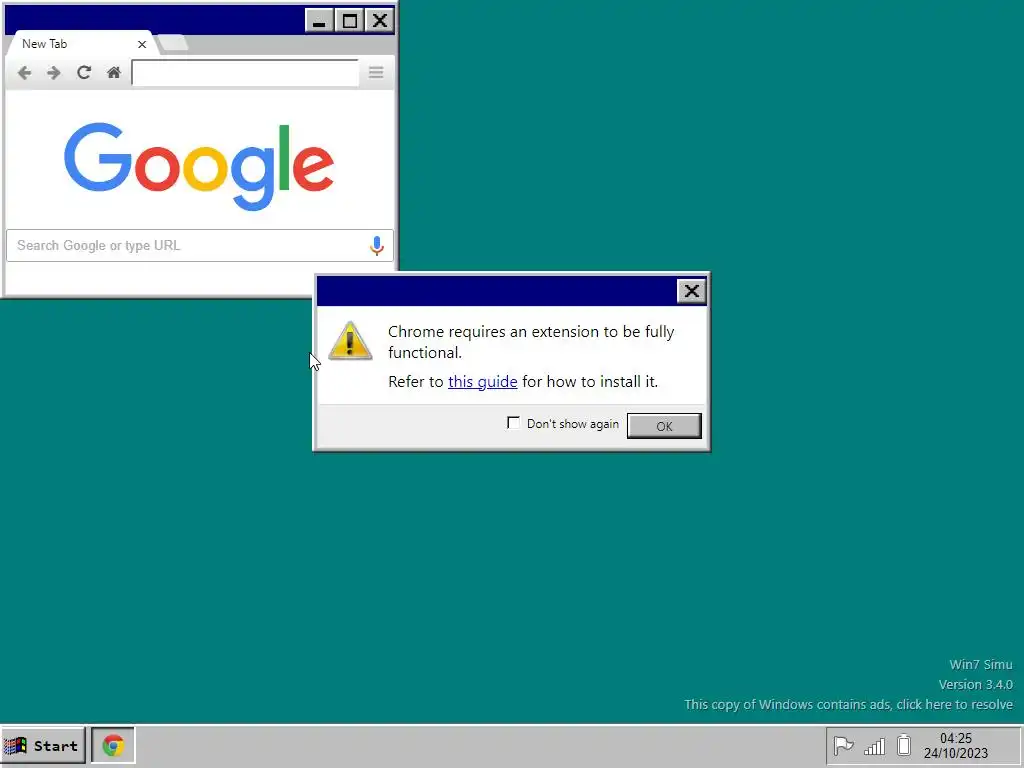Click the Chrome icon in the taskbar
This screenshot has width=1024, height=768.
click(x=113, y=745)
